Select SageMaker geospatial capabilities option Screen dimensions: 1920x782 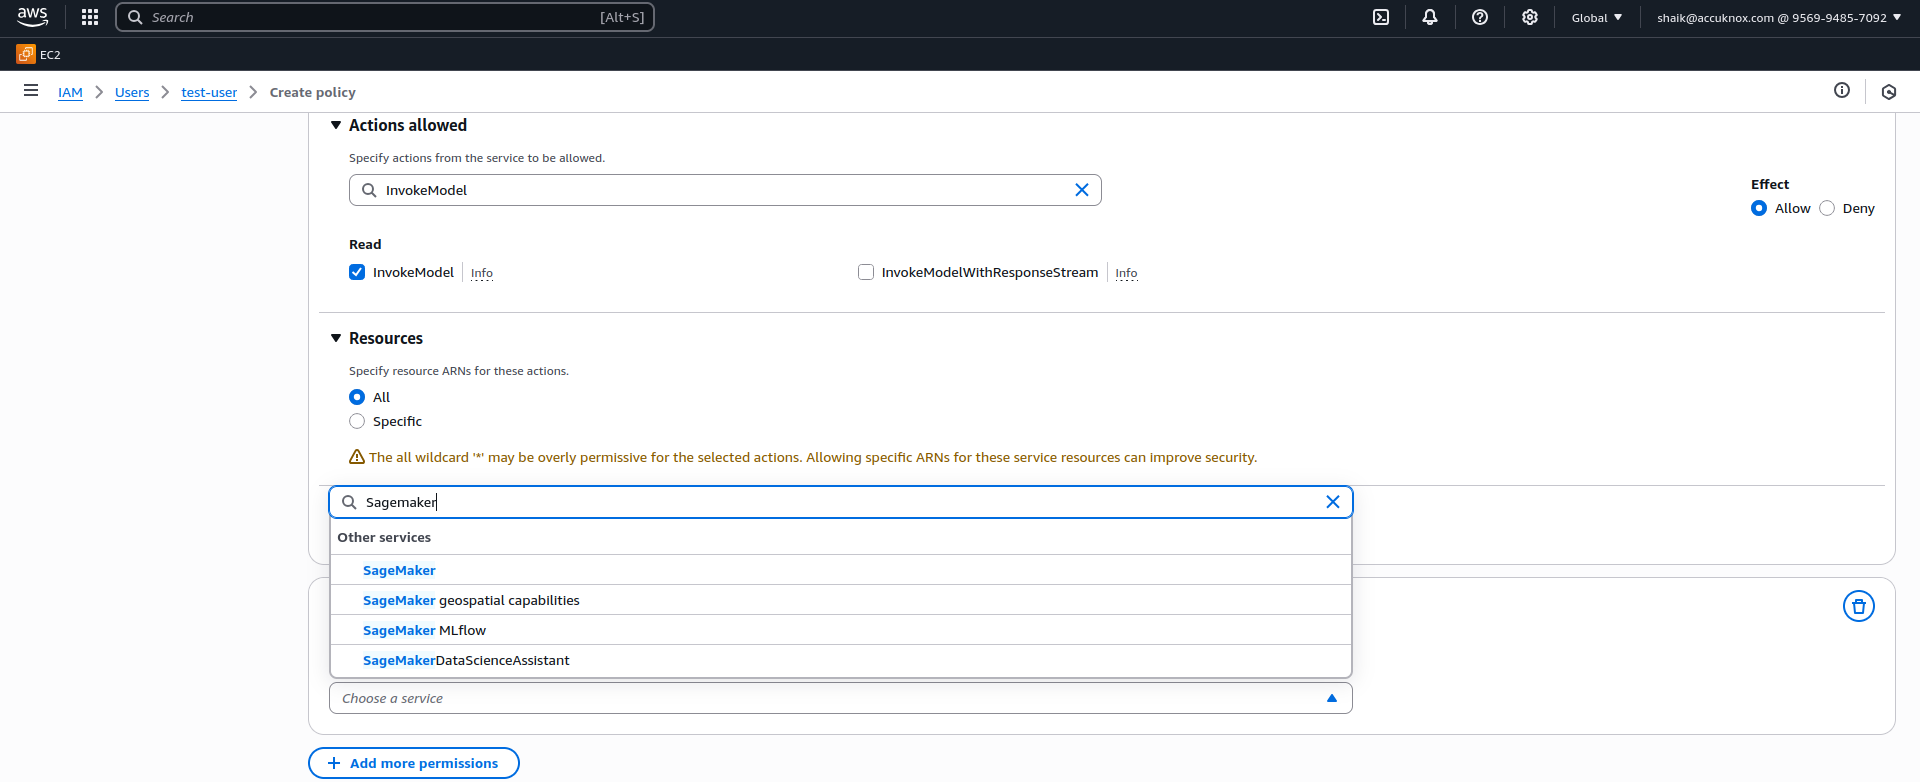coord(471,600)
